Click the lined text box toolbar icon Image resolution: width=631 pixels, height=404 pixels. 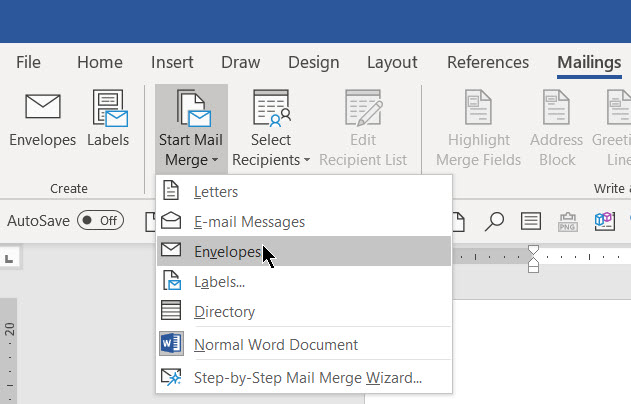pos(530,221)
